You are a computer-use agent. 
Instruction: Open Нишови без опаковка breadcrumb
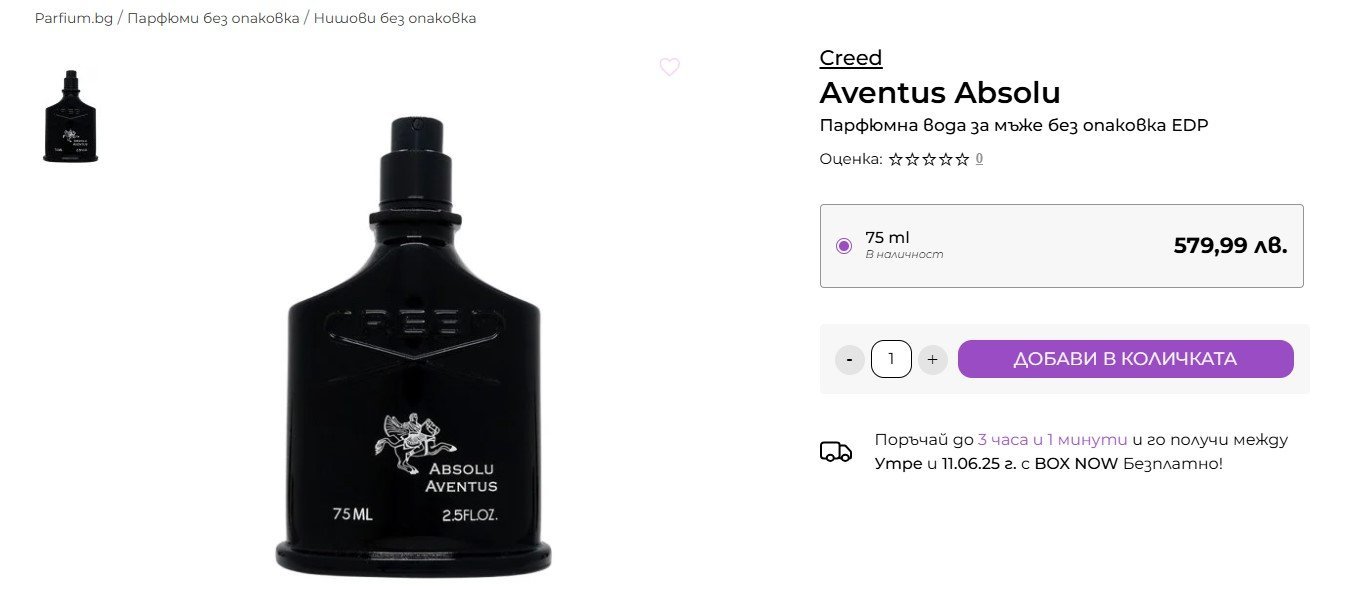[x=395, y=19]
